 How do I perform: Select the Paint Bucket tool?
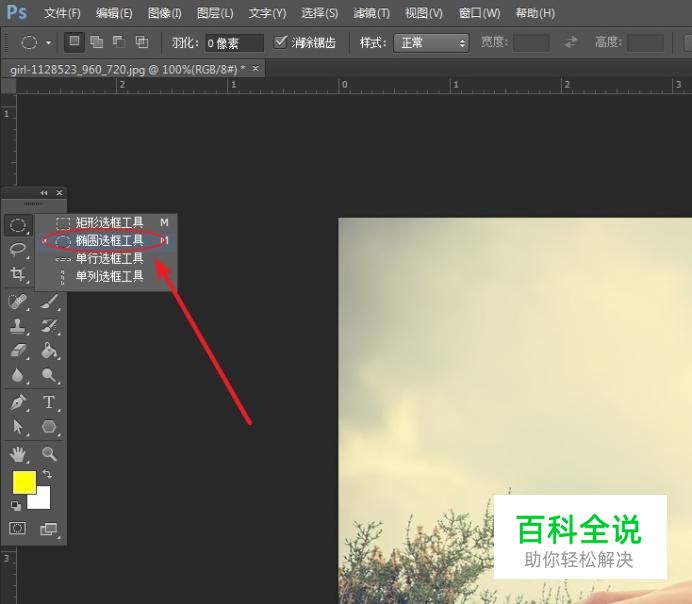(x=49, y=351)
